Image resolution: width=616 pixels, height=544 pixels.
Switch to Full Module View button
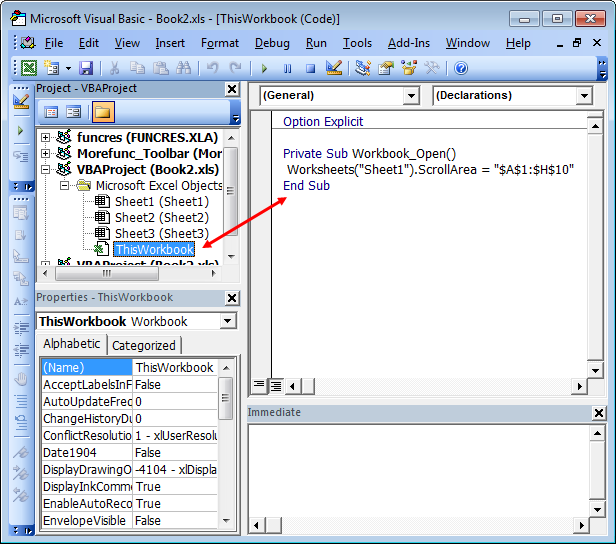274,384
